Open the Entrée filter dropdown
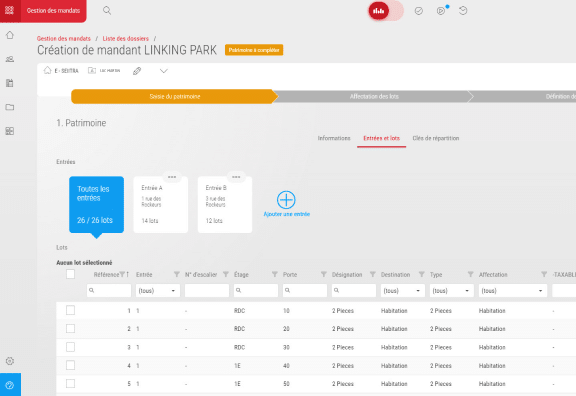 pos(158,291)
